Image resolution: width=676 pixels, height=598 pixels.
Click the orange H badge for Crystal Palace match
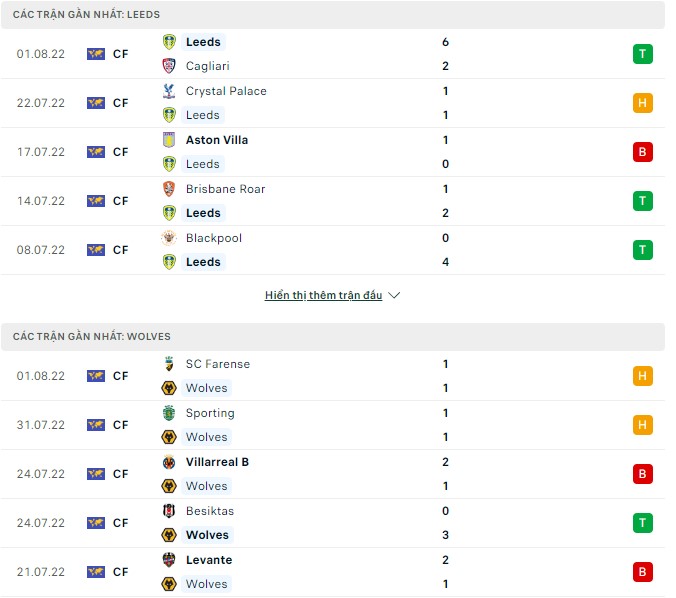pyautogui.click(x=642, y=103)
